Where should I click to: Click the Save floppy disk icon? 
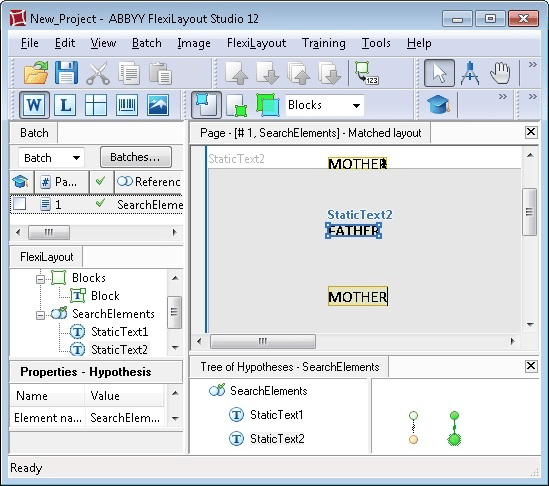tap(67, 73)
